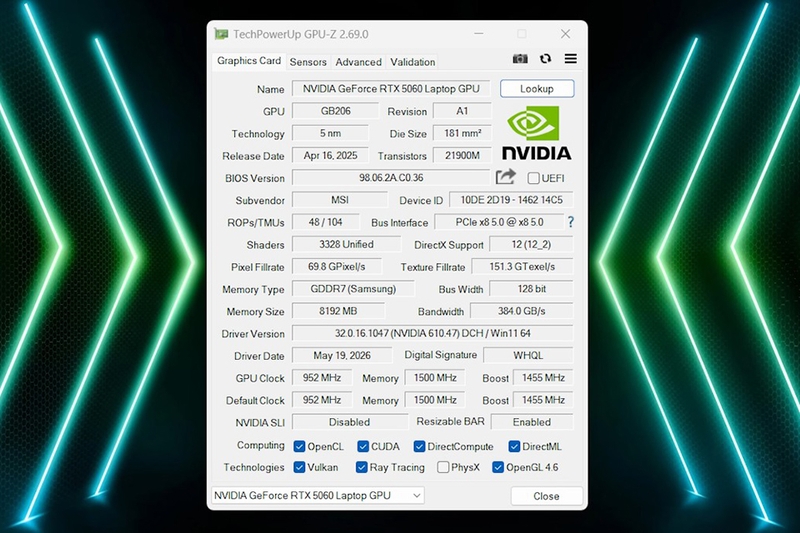Click the DirectX Support 12 (12_2) field
Viewport: 800px width, 533px height.
click(x=531, y=244)
